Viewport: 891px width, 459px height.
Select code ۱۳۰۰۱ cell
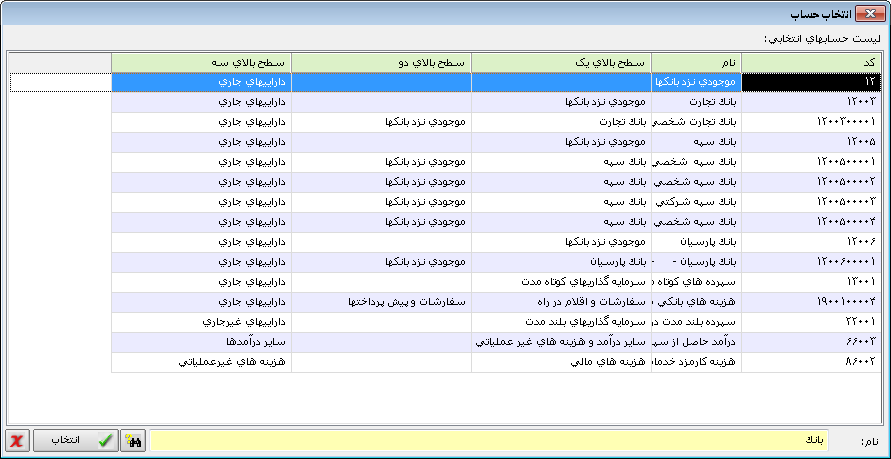[x=811, y=282]
